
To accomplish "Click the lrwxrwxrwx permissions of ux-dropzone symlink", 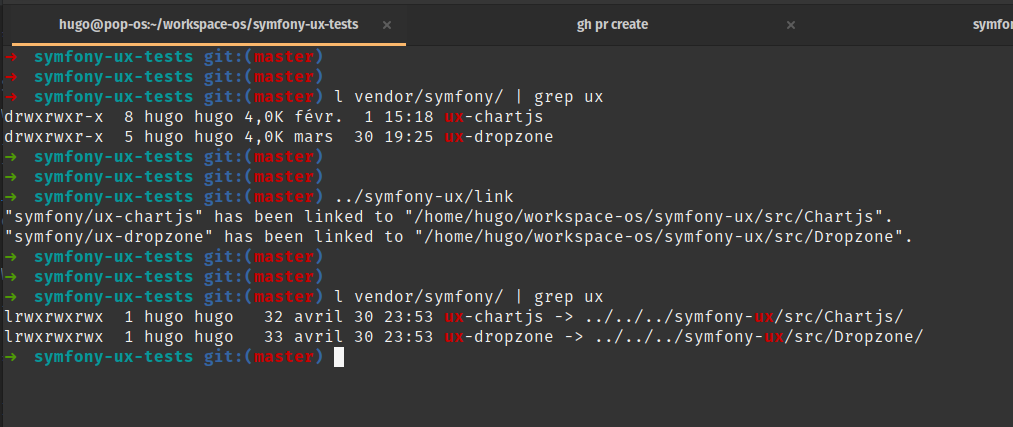I will [x=54, y=337].
